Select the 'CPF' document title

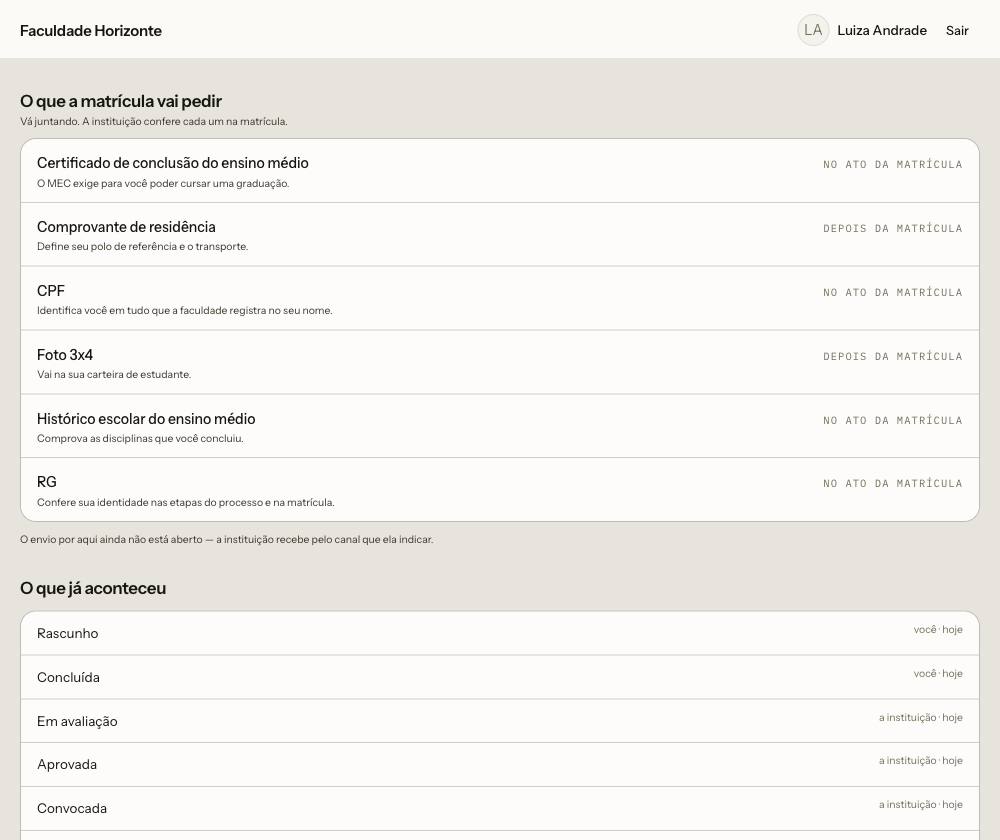point(51,291)
